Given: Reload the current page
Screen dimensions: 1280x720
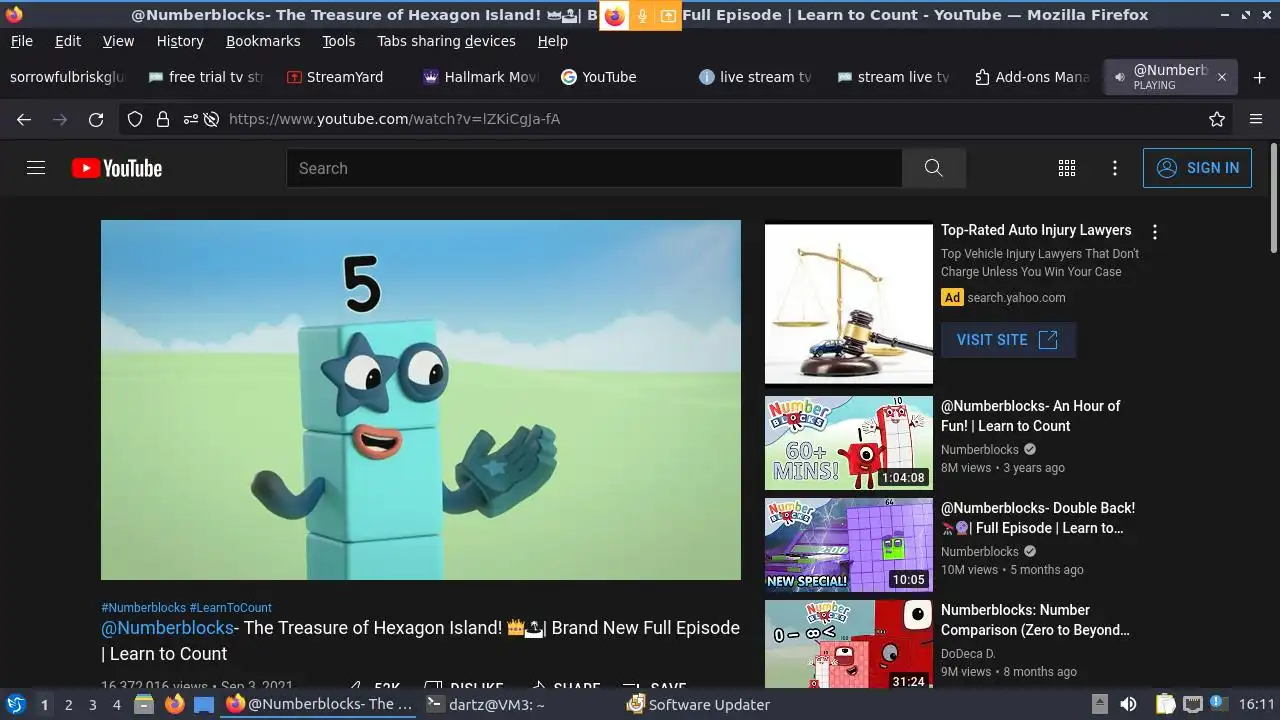Looking at the screenshot, I should click(96, 119).
